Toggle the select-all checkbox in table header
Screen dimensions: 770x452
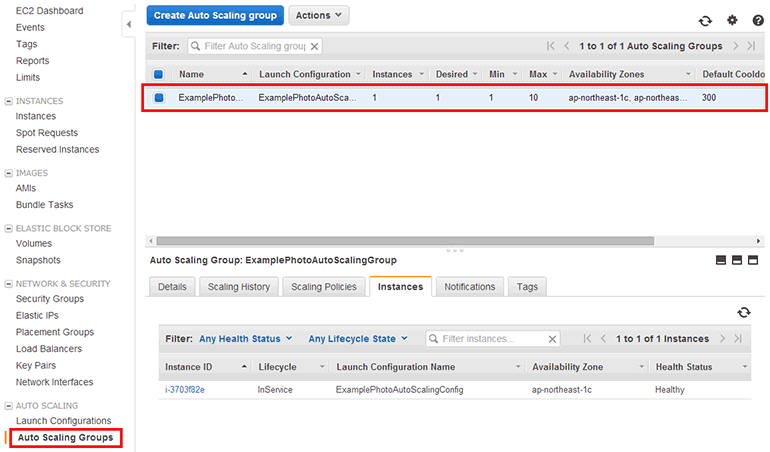158,74
